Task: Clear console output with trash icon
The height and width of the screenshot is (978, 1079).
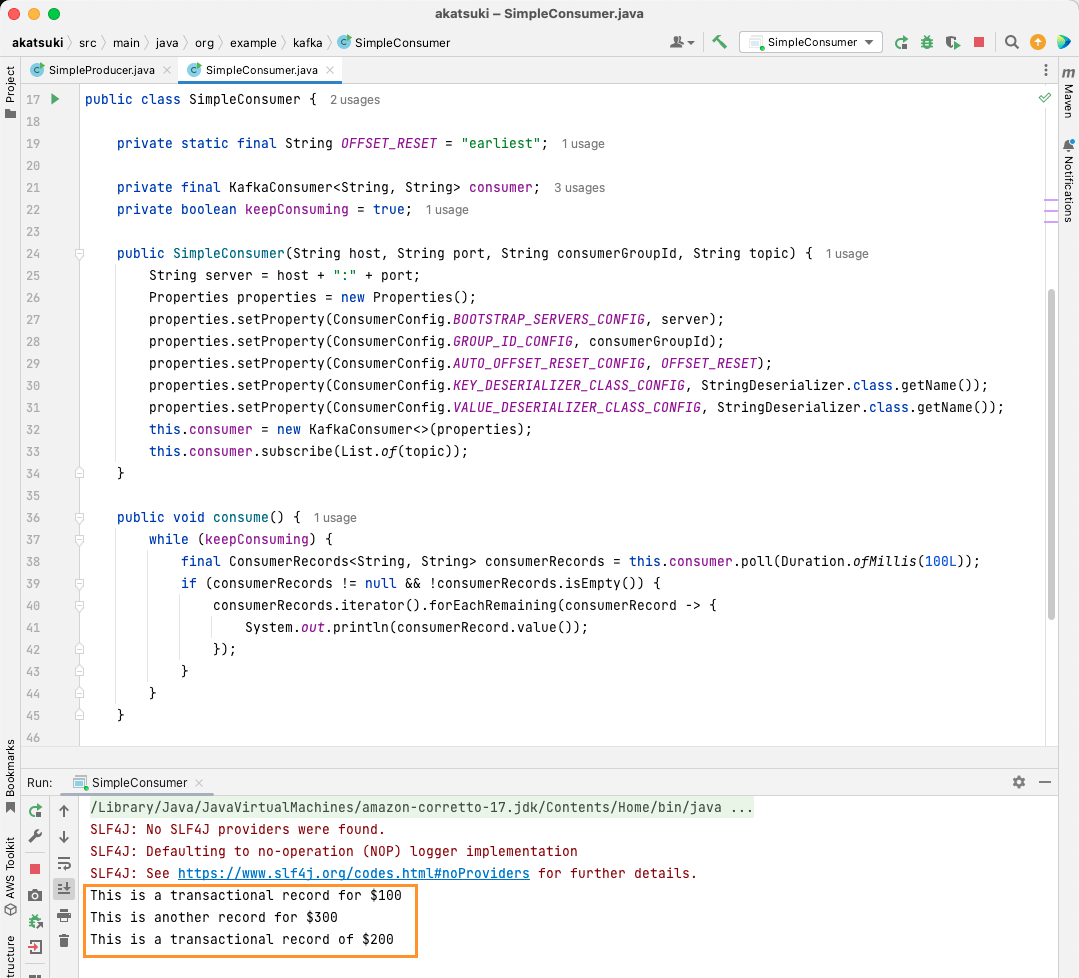Action: point(63,940)
